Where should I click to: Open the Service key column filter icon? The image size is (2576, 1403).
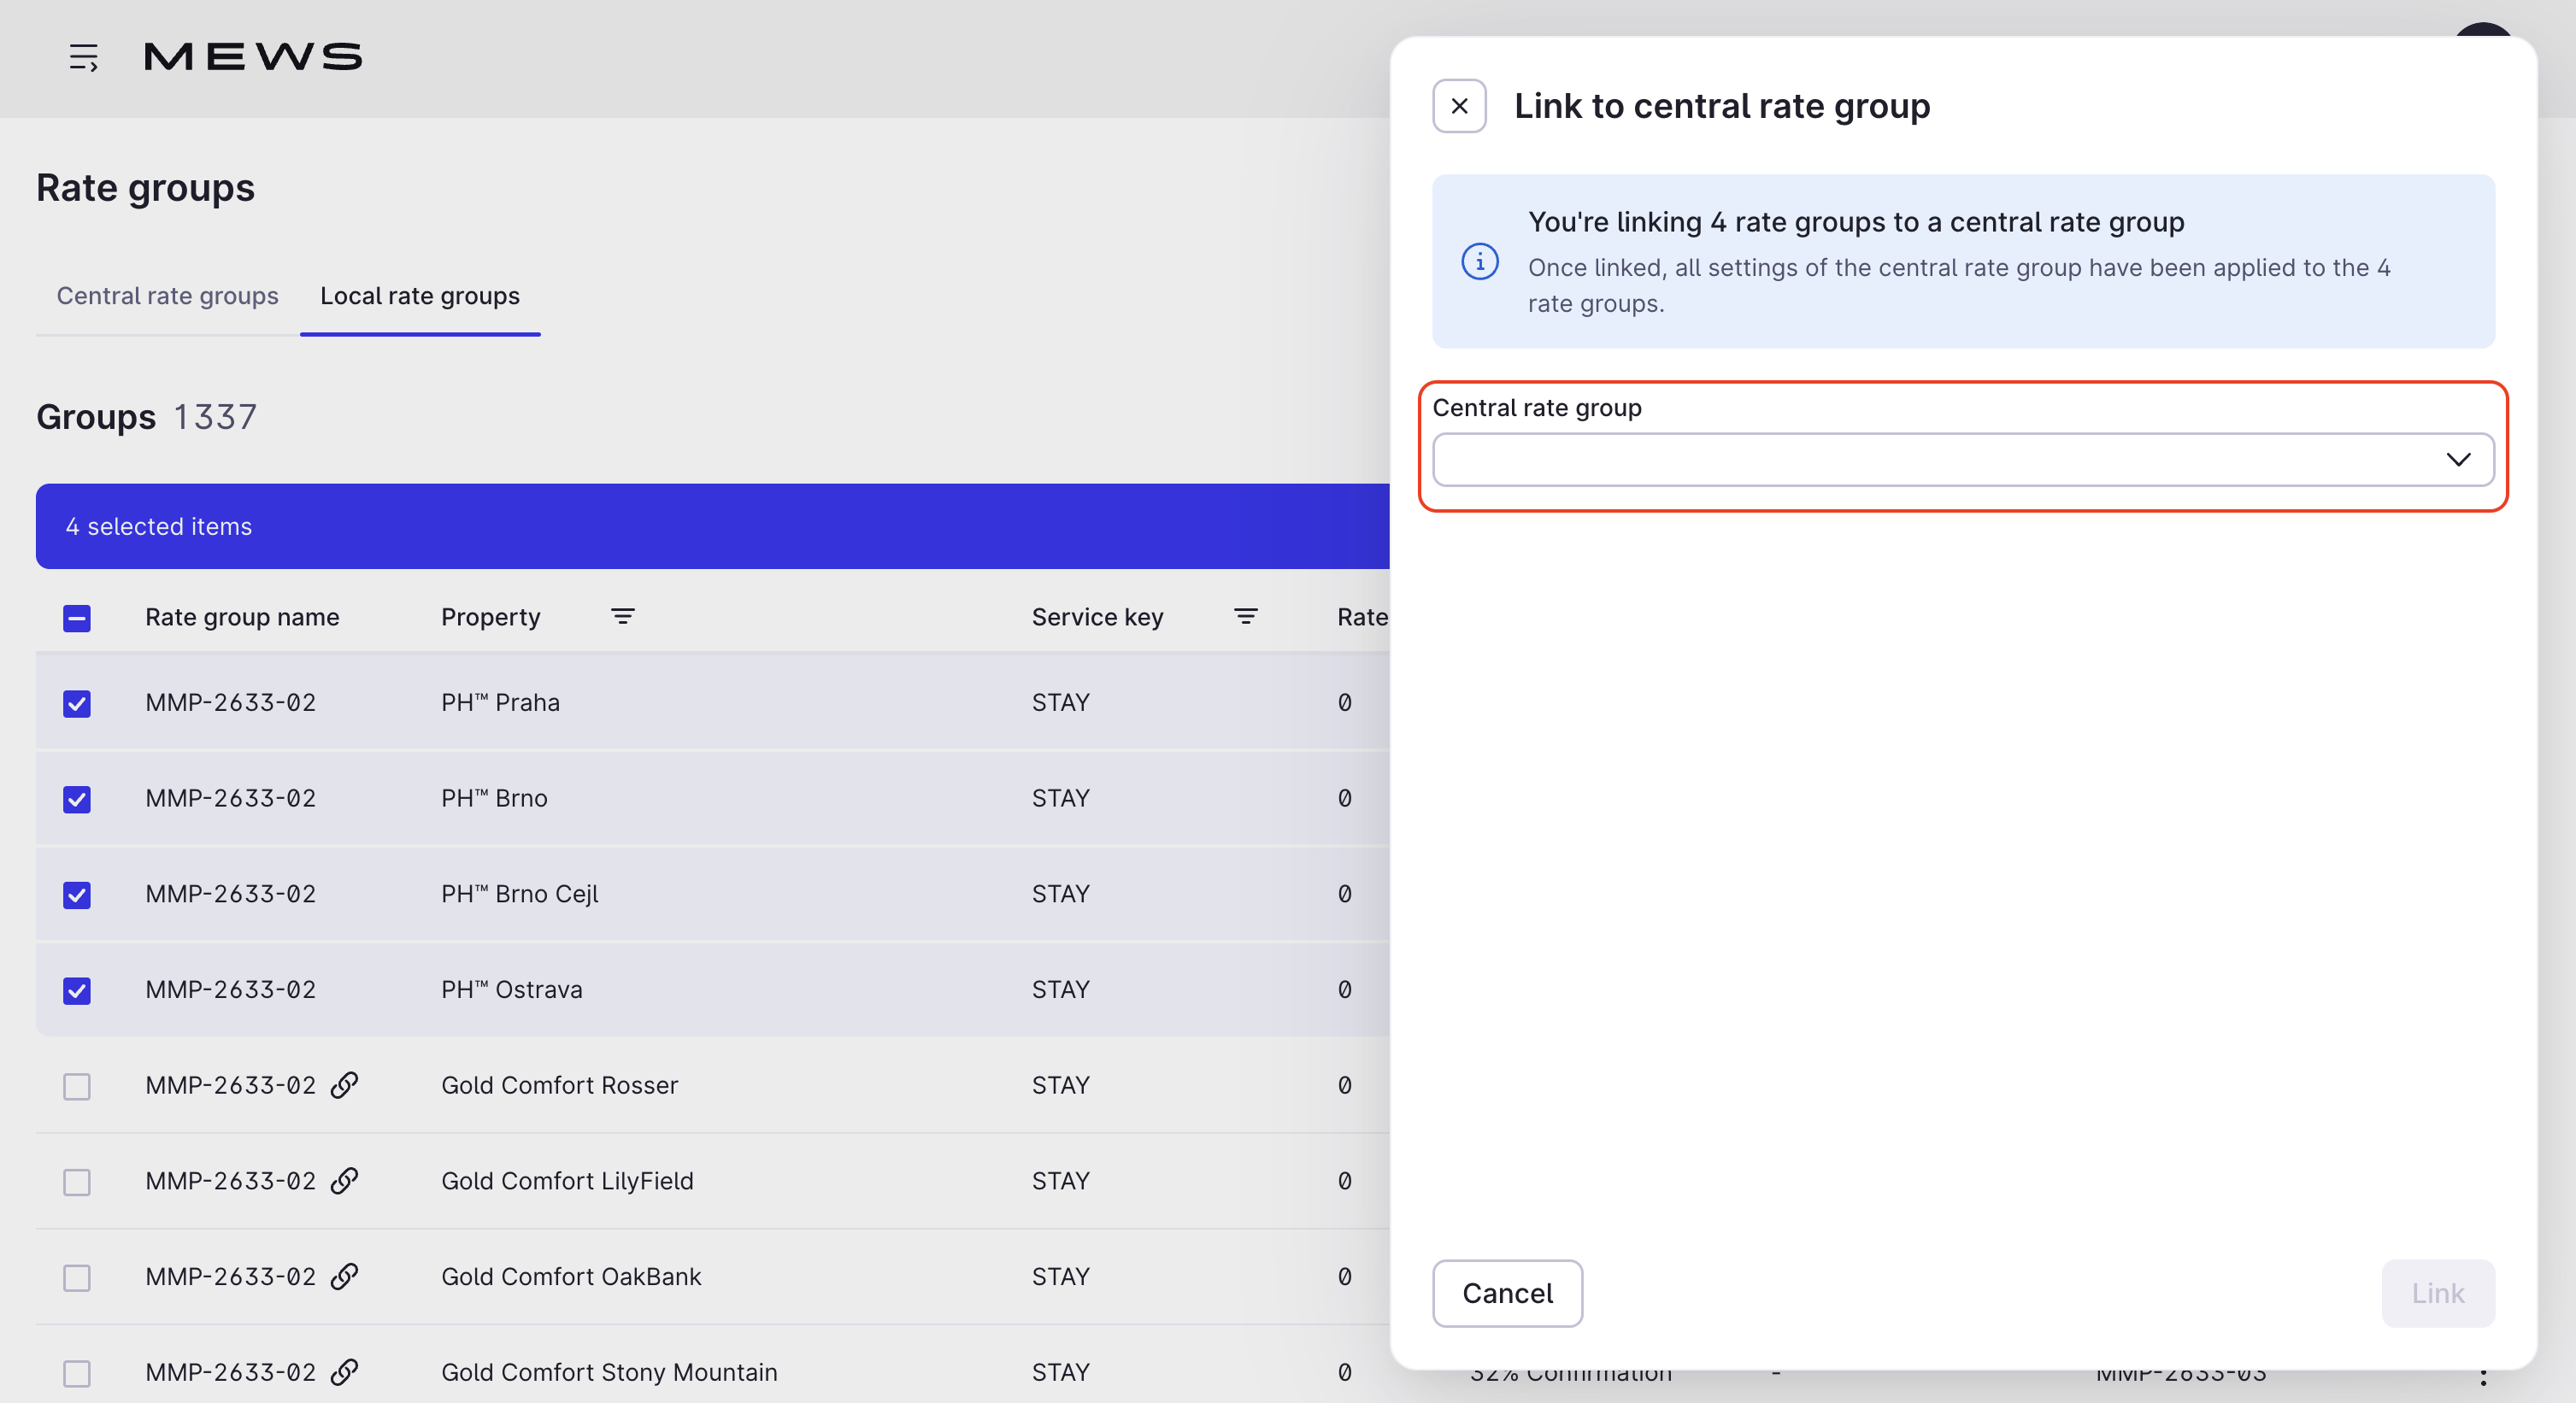tap(1245, 617)
